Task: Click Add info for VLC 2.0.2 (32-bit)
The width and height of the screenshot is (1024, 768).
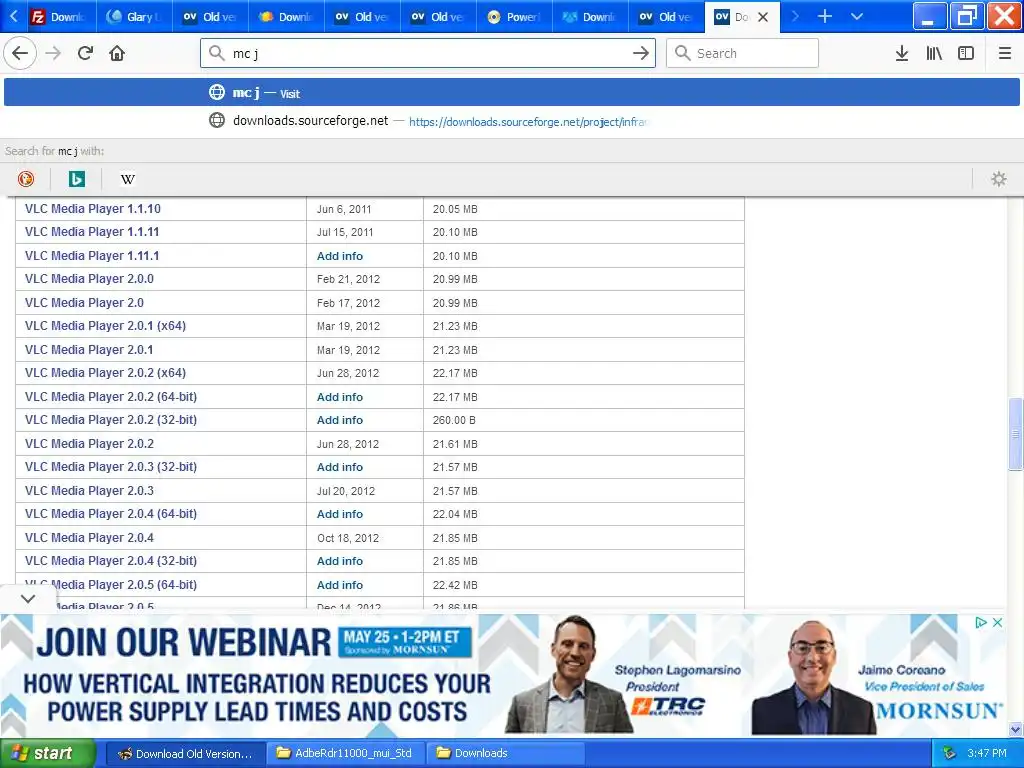Action: tap(340, 420)
